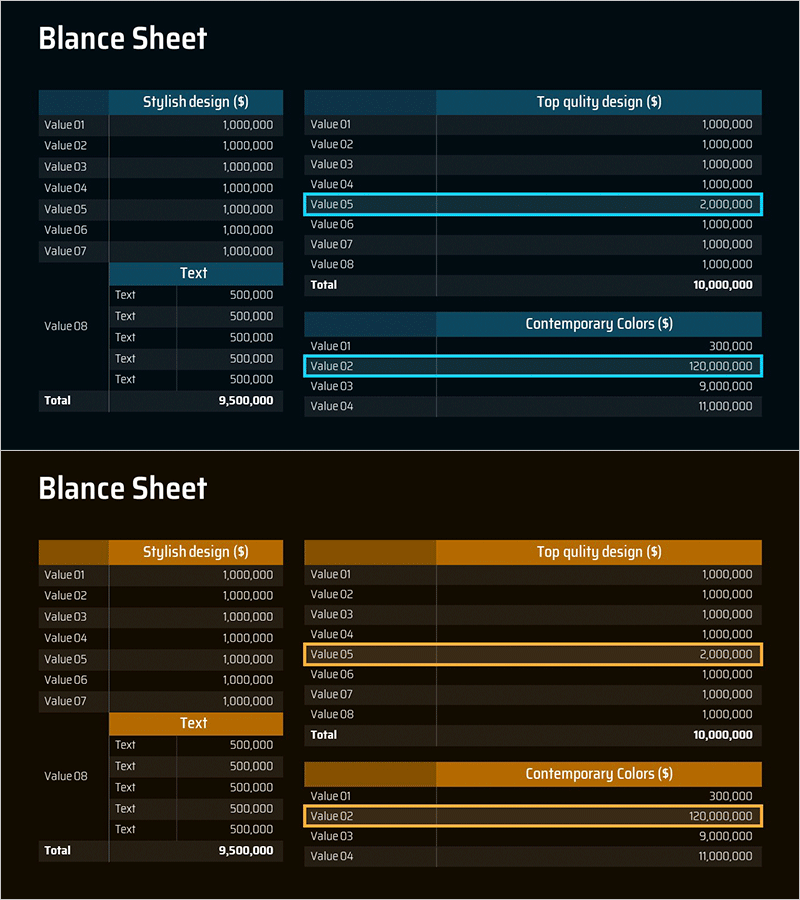The image size is (800, 900).
Task: Click the orange slide's 'Blance Sheet' title
Action: pos(122,489)
